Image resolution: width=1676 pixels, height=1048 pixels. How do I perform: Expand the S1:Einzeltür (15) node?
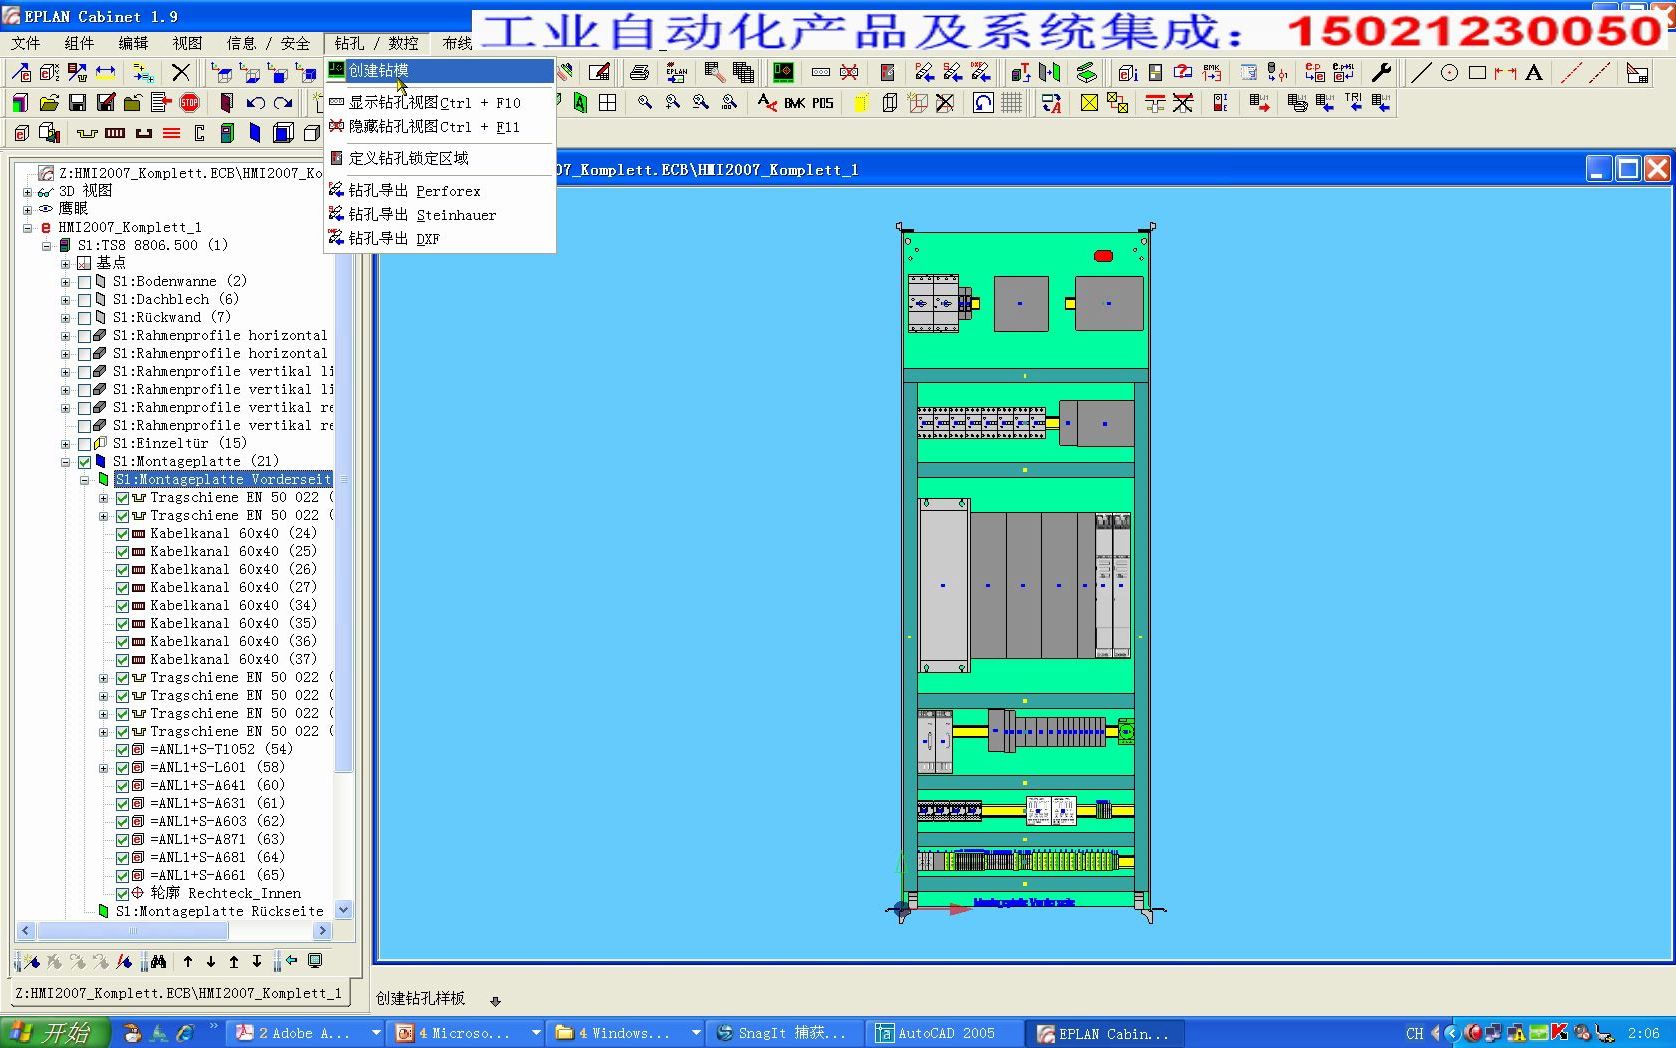click(x=66, y=444)
